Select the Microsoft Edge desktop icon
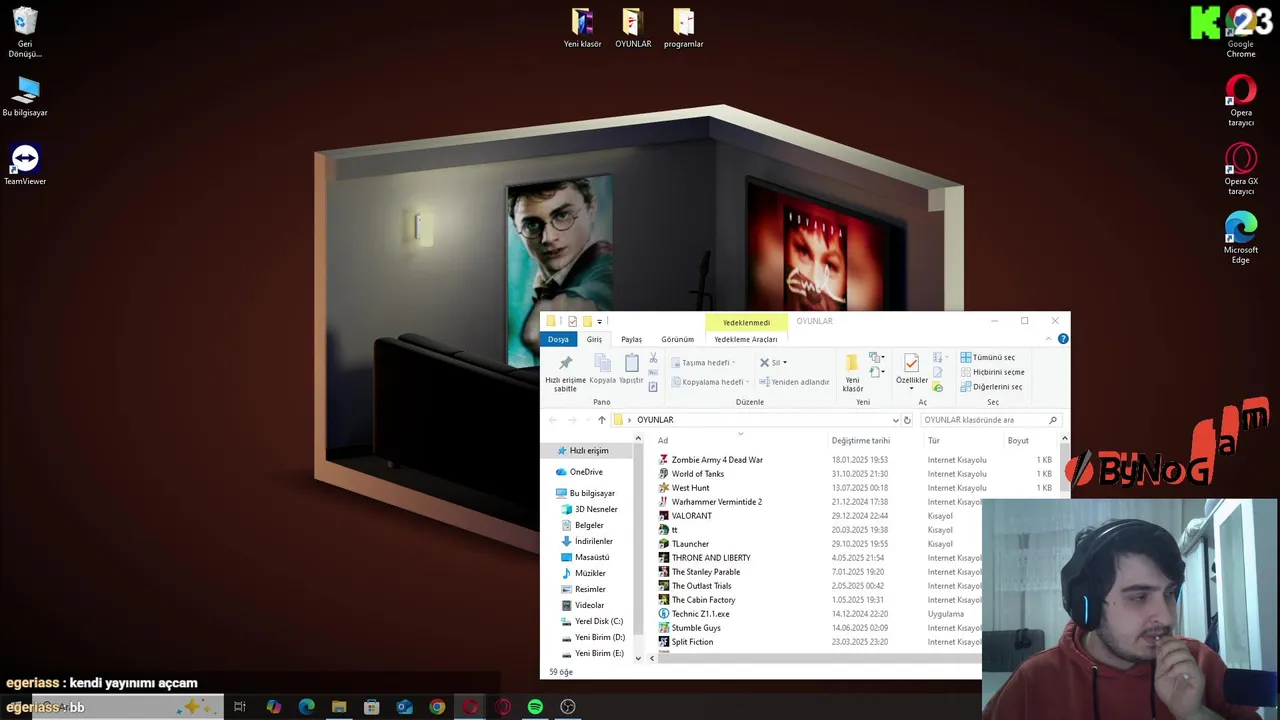This screenshot has width=1280, height=720. click(x=1241, y=238)
